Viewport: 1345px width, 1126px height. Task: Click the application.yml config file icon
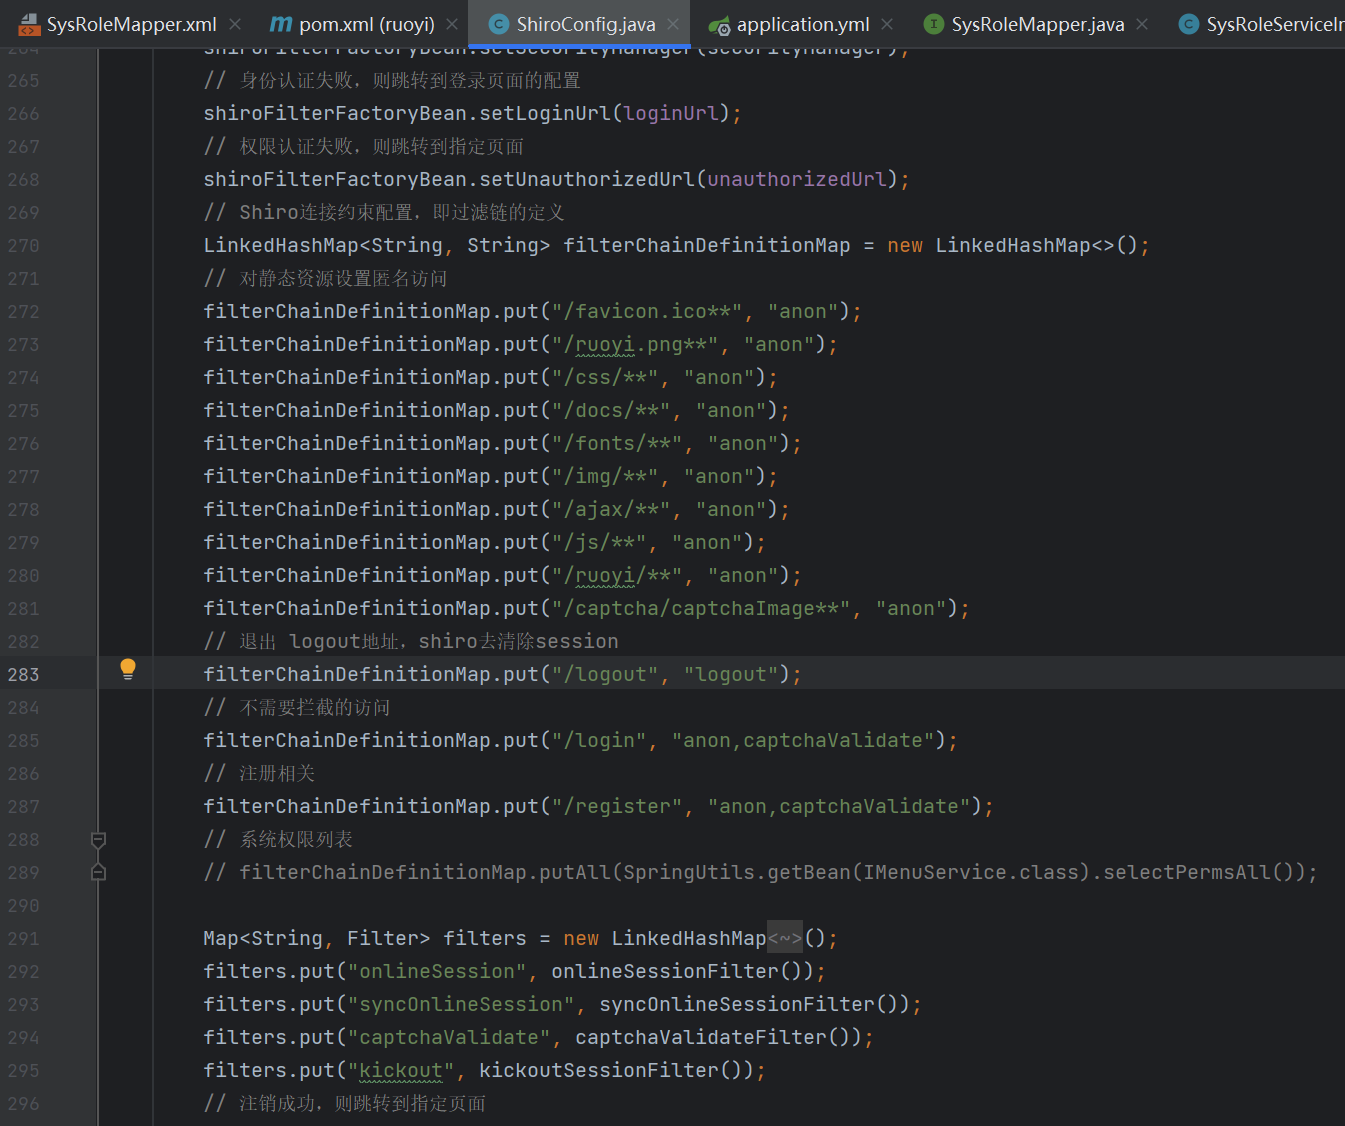(719, 25)
